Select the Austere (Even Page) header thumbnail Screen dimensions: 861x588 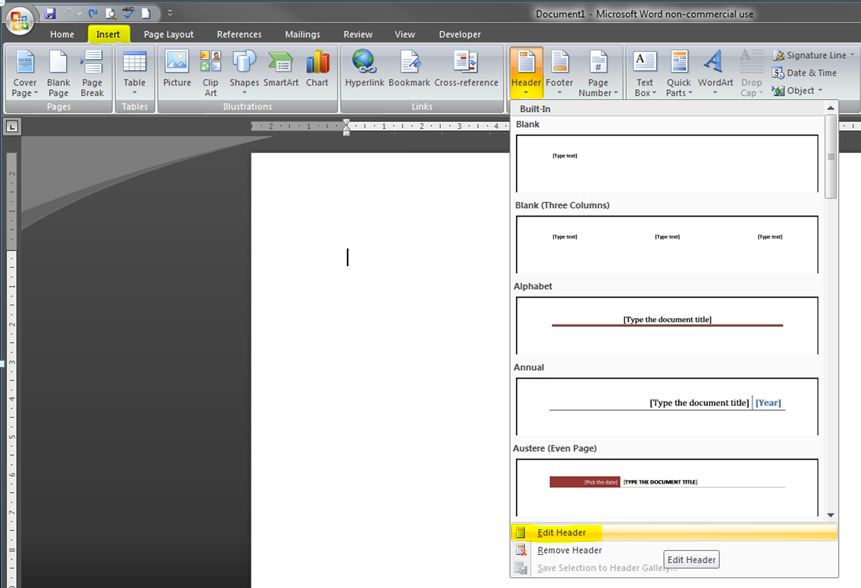(x=667, y=488)
